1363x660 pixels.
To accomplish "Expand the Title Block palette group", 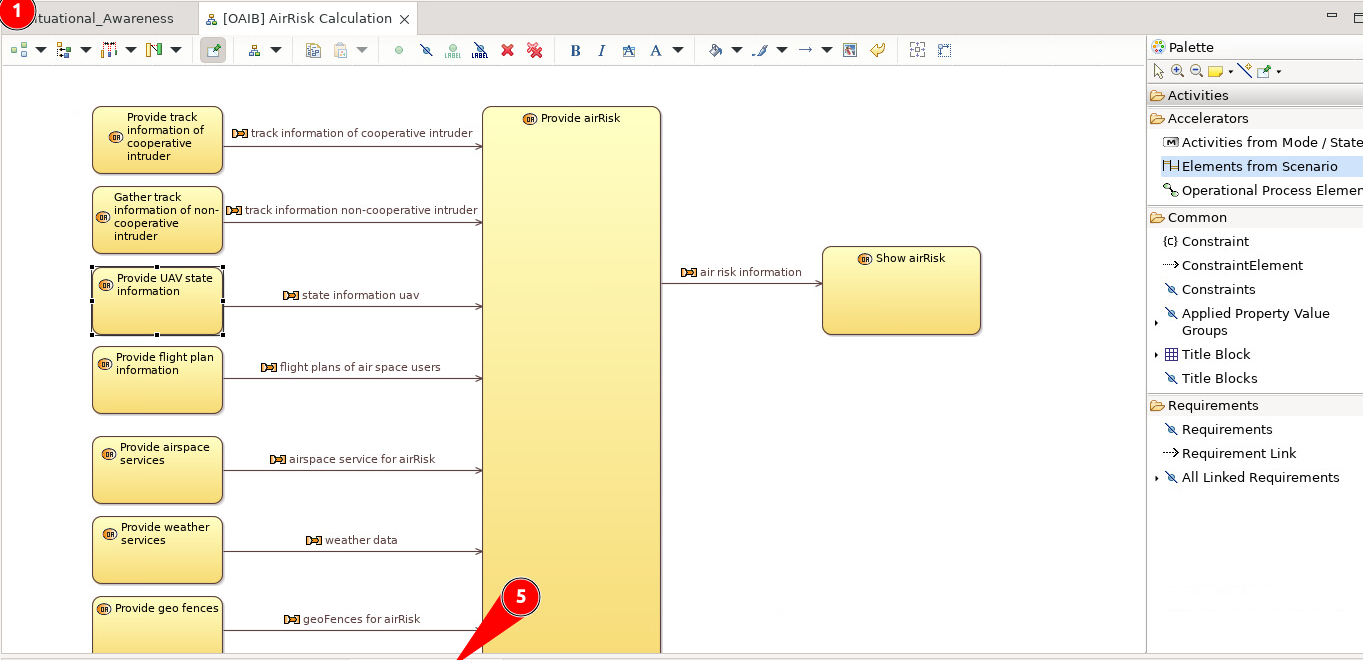I will click(1156, 355).
